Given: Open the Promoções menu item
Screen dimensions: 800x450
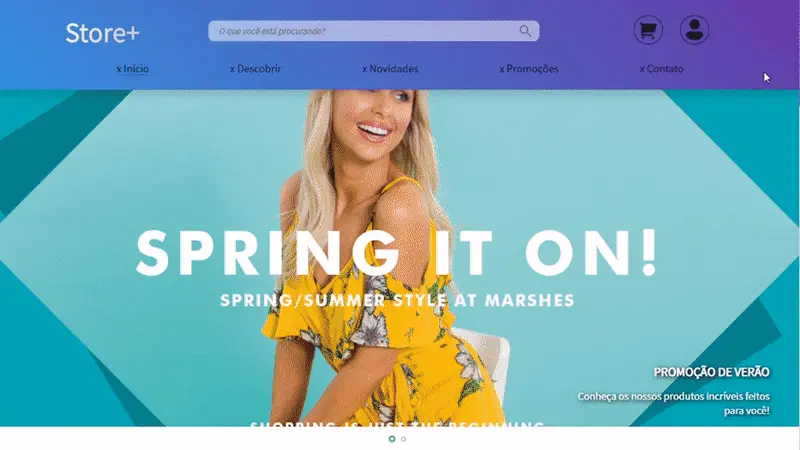Looking at the screenshot, I should pyautogui.click(x=532, y=69).
